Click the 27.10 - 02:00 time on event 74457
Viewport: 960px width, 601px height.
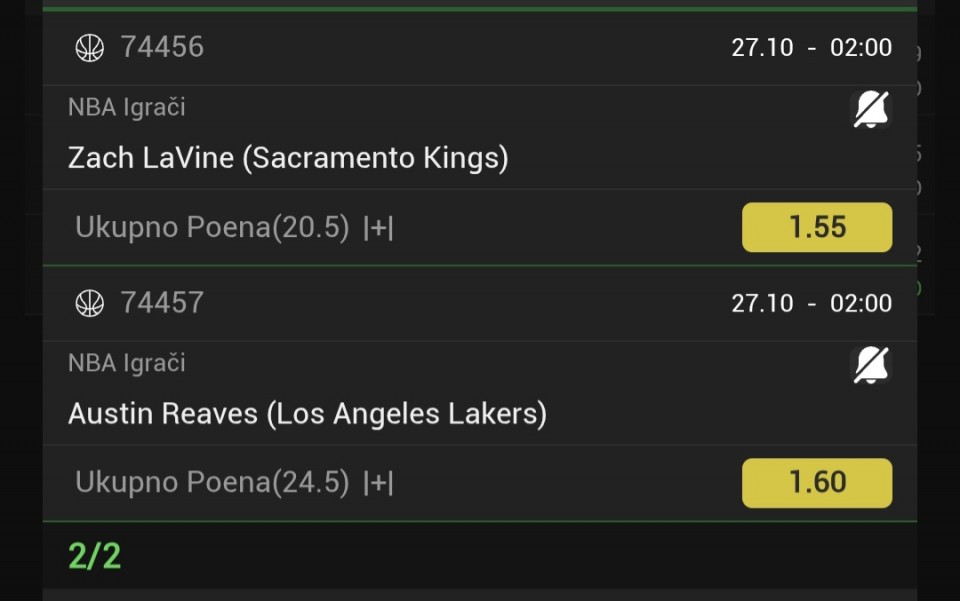point(811,303)
